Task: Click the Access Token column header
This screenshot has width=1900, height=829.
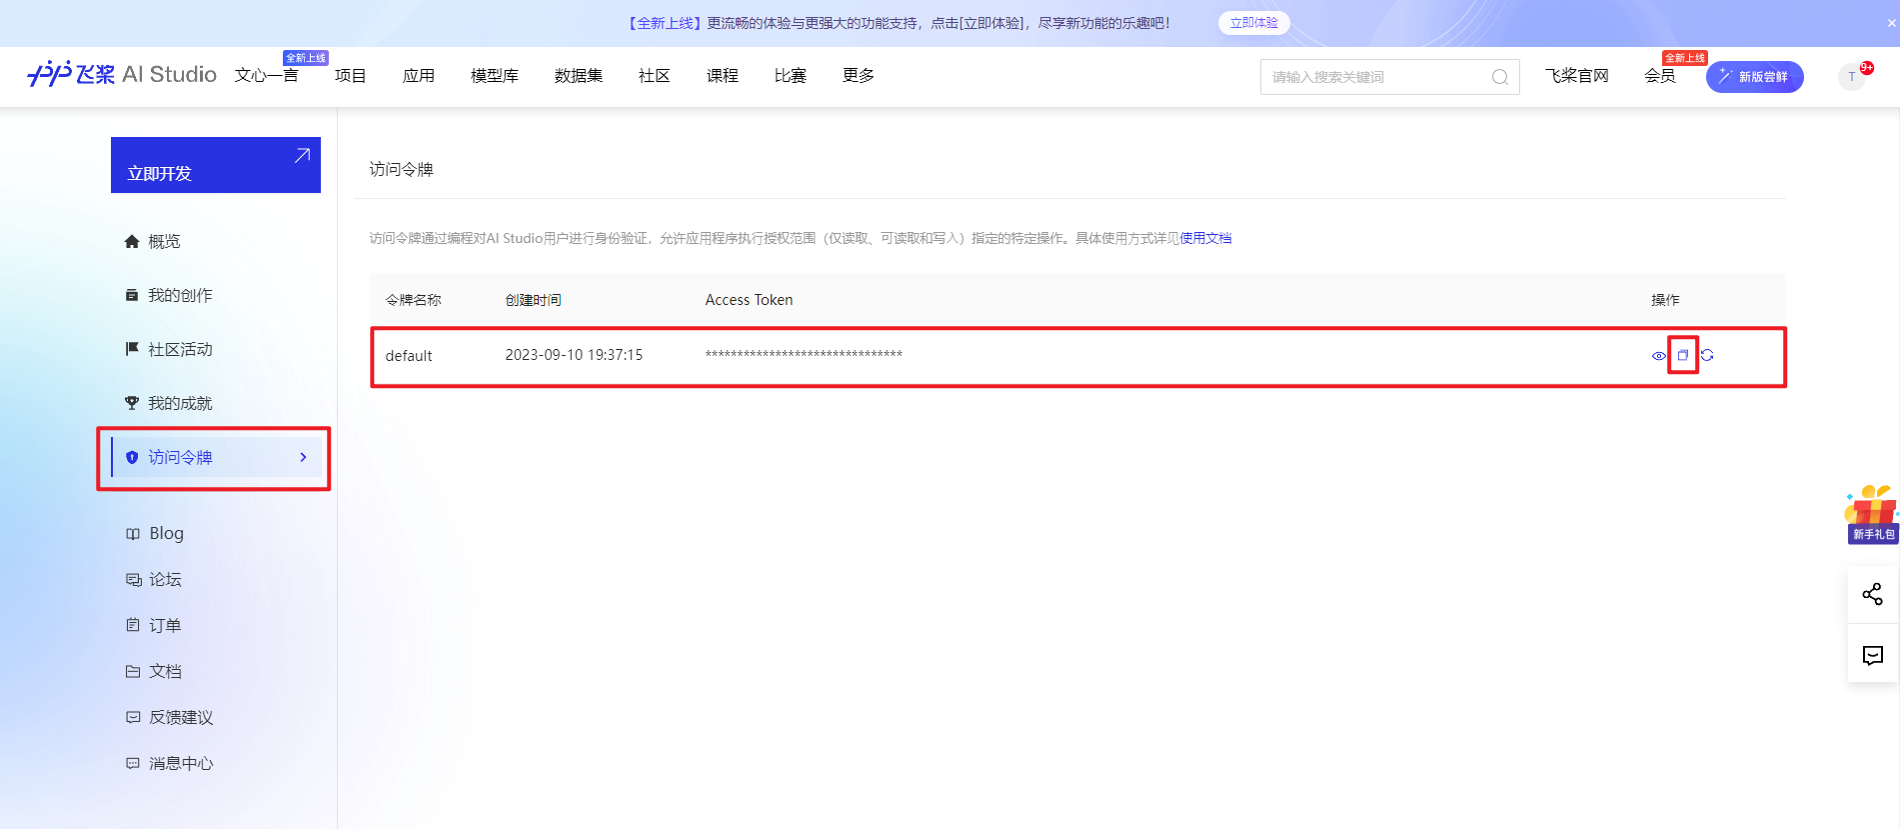Action: (x=749, y=300)
